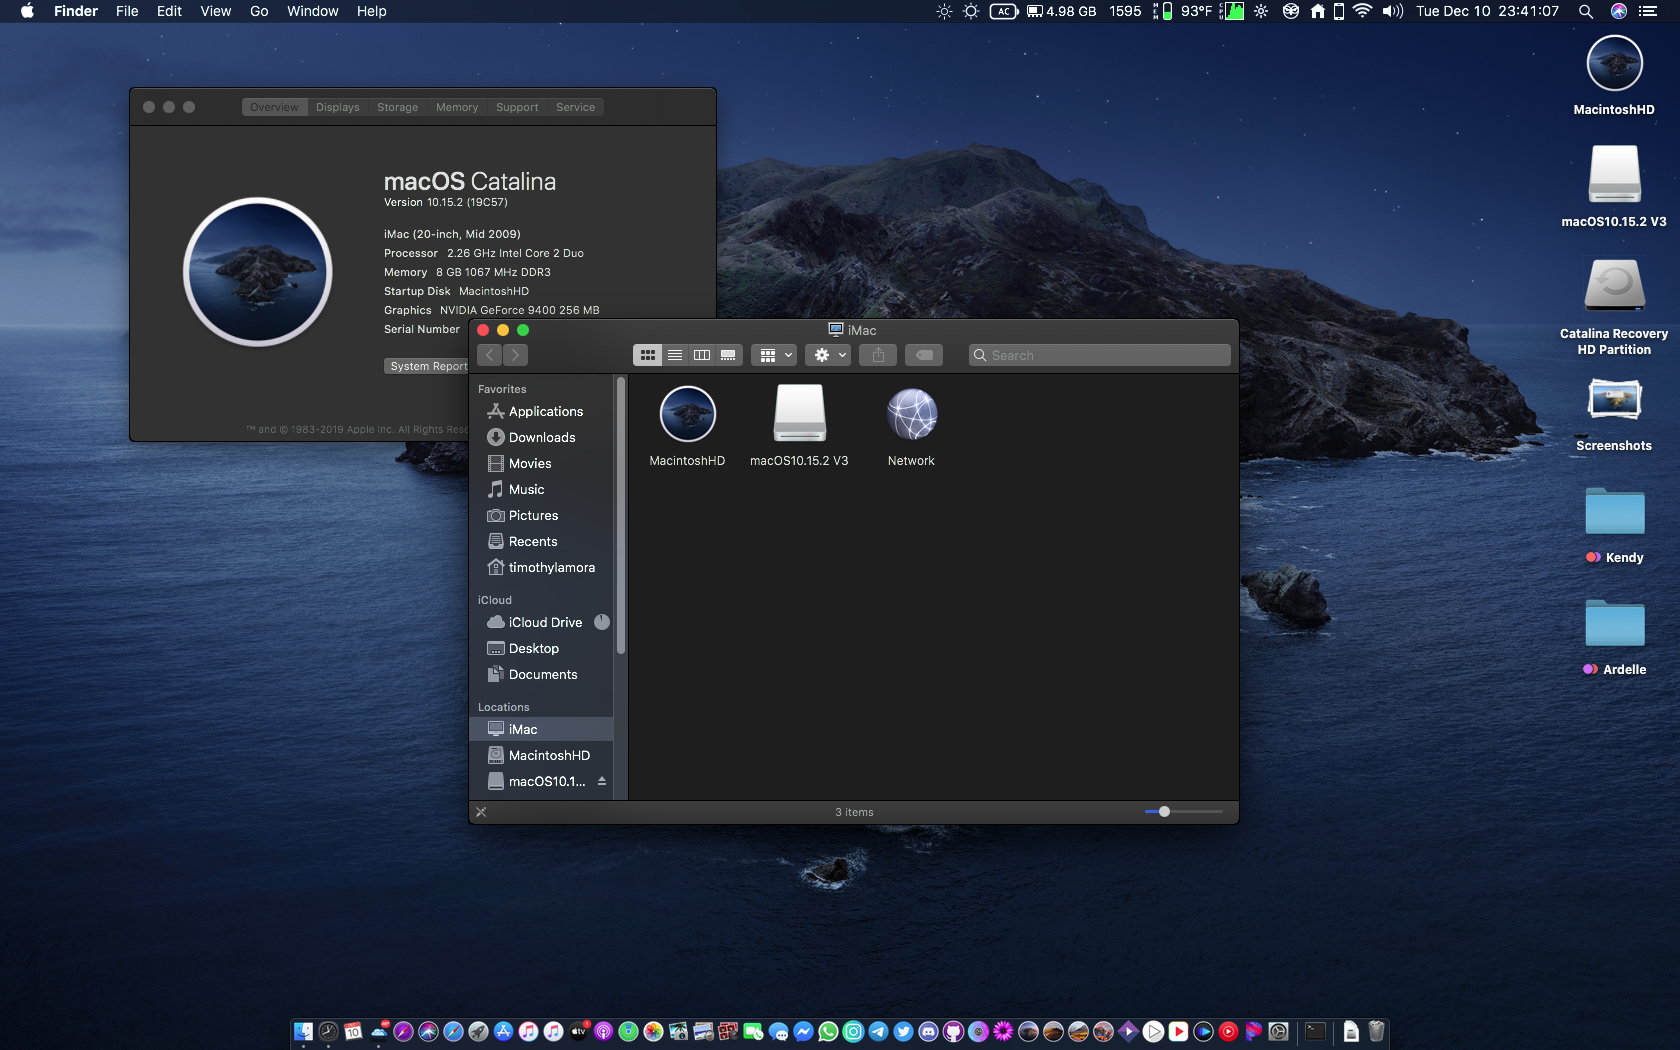Image resolution: width=1680 pixels, height=1050 pixels.
Task: Select MacintoshHD under Locations
Action: click(541, 755)
